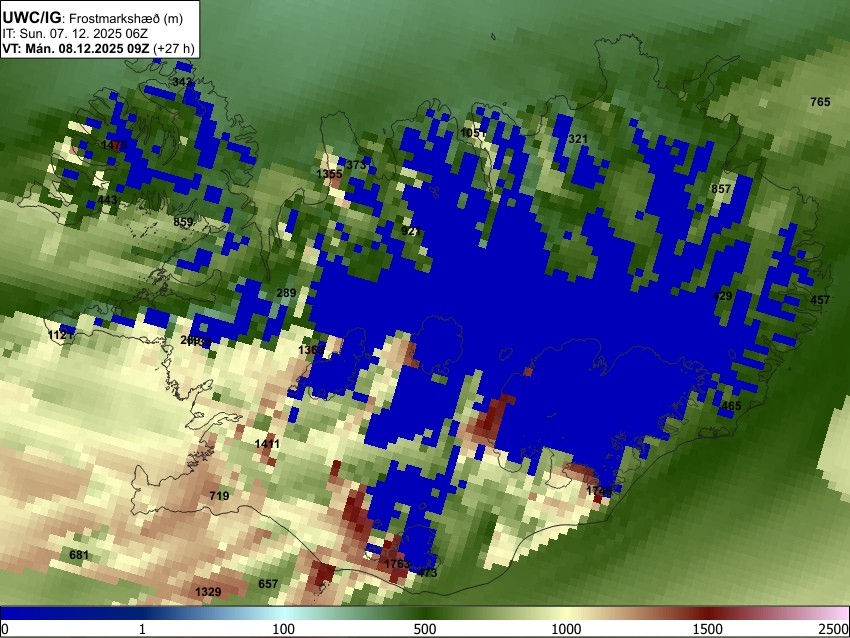Click the 429 value on the map
Screen dimensions: 850x638
[722, 295]
